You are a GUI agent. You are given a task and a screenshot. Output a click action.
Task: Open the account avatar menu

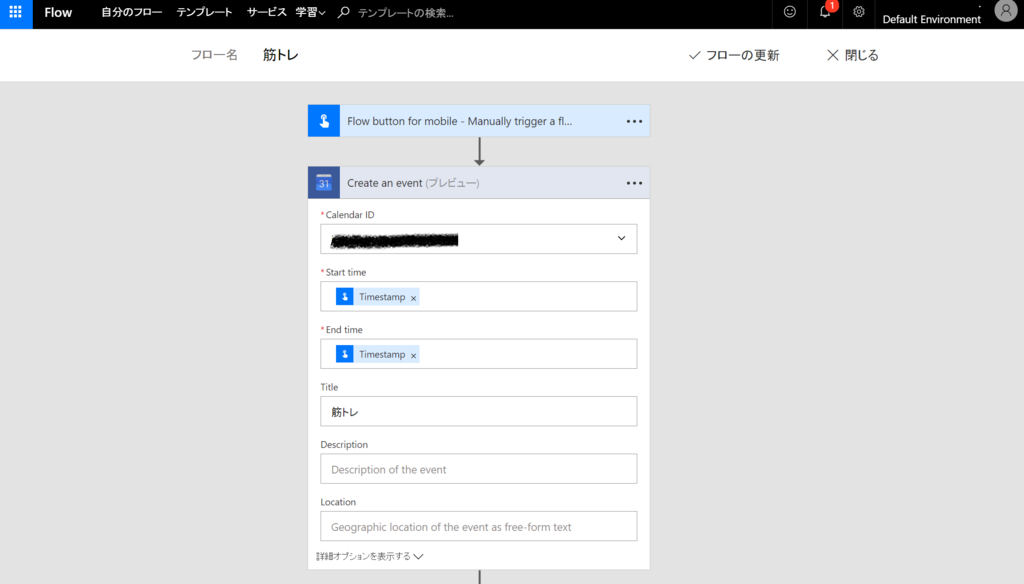pyautogui.click(x=1005, y=12)
